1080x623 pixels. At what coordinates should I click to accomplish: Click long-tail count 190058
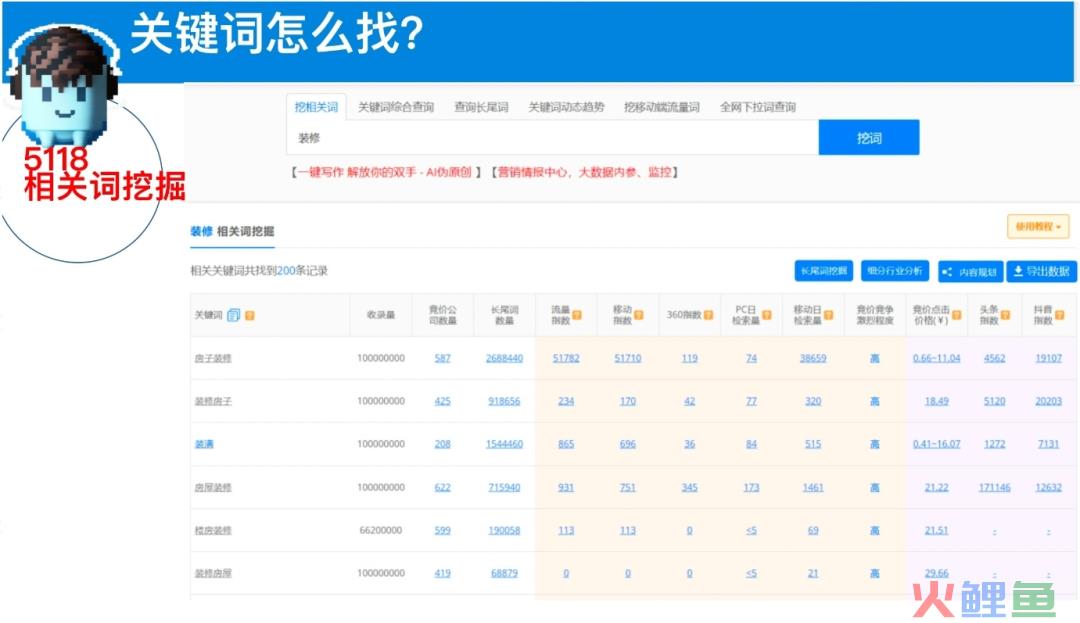coord(504,531)
